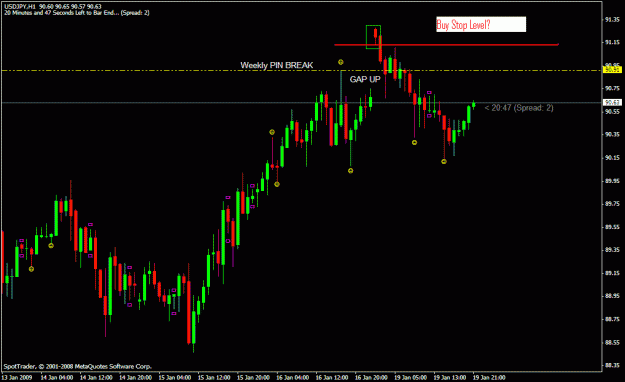
Task: Click the 91.15 price axis value
Action: coord(612,42)
